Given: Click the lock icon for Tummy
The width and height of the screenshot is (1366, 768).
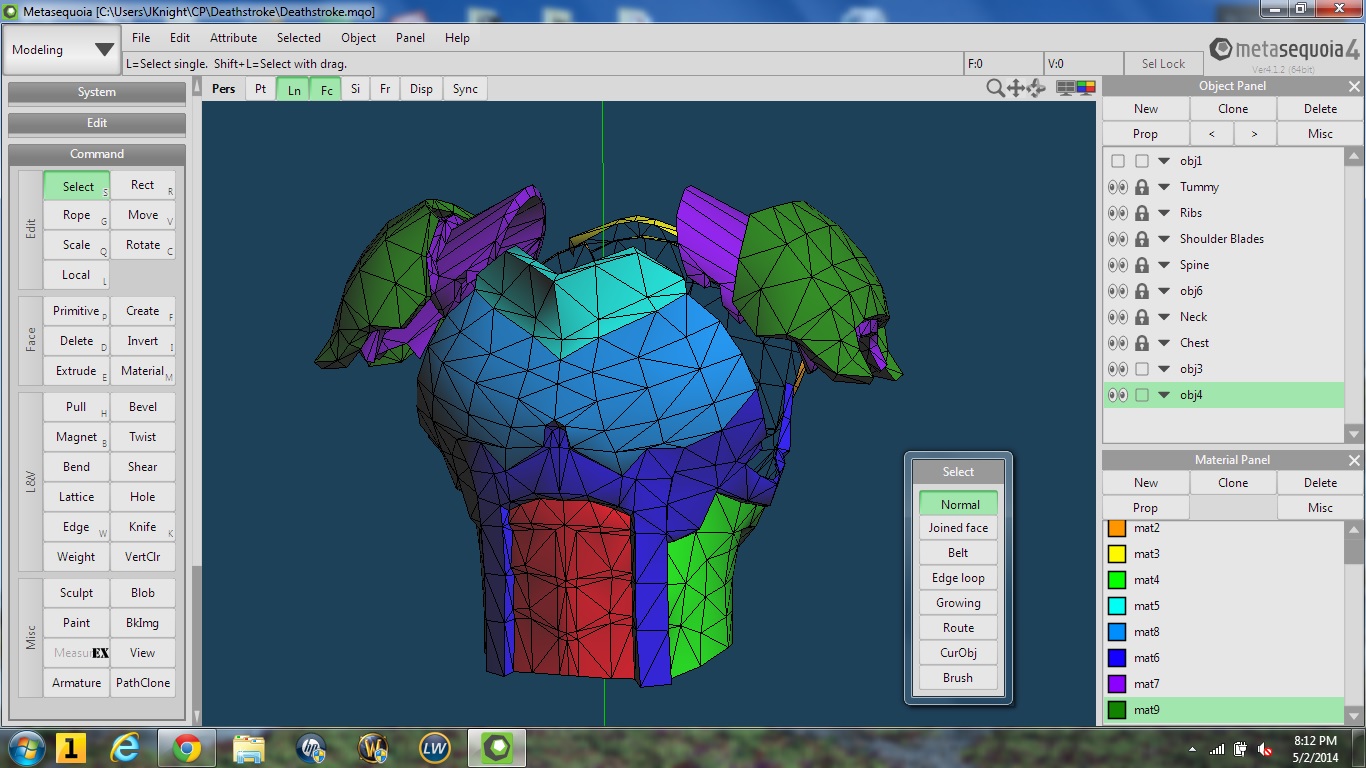Looking at the screenshot, I should (1142, 187).
